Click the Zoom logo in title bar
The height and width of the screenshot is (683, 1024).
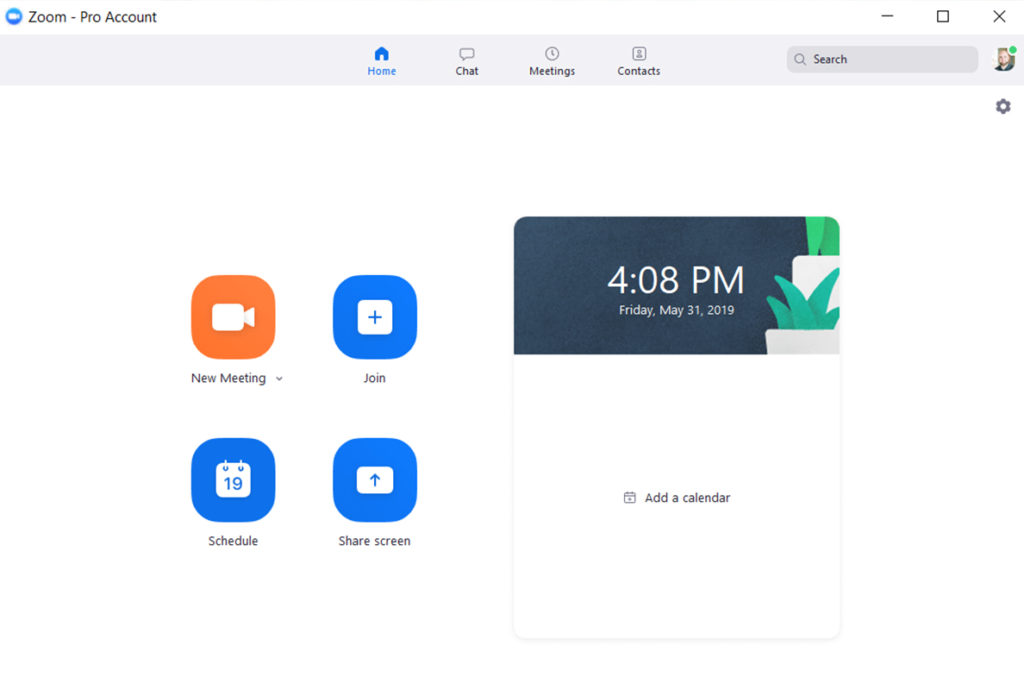click(14, 16)
